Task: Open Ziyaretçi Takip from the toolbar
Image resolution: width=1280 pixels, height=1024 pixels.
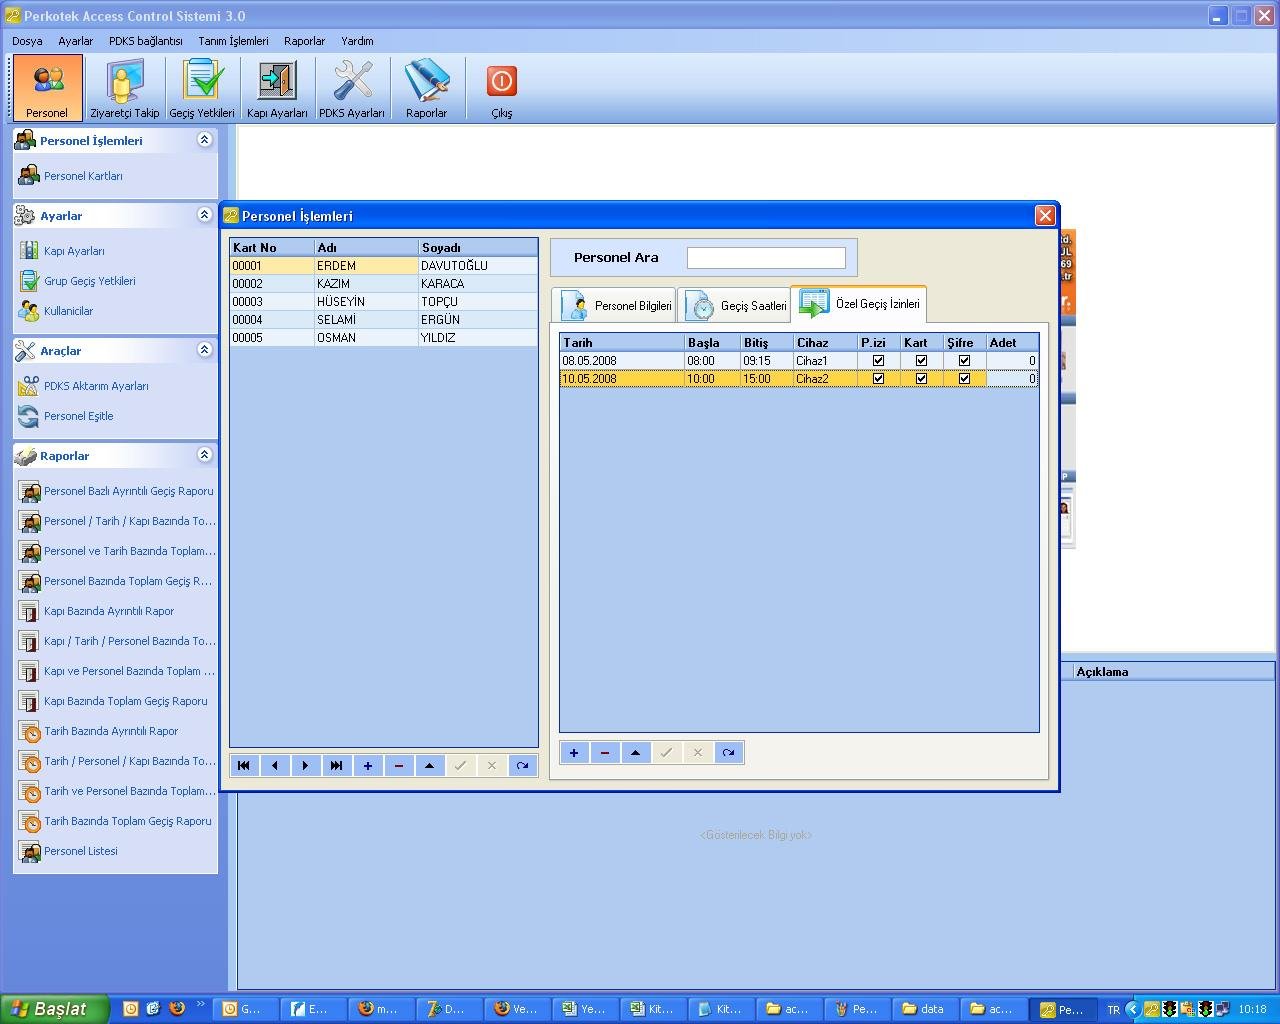Action: pos(123,87)
